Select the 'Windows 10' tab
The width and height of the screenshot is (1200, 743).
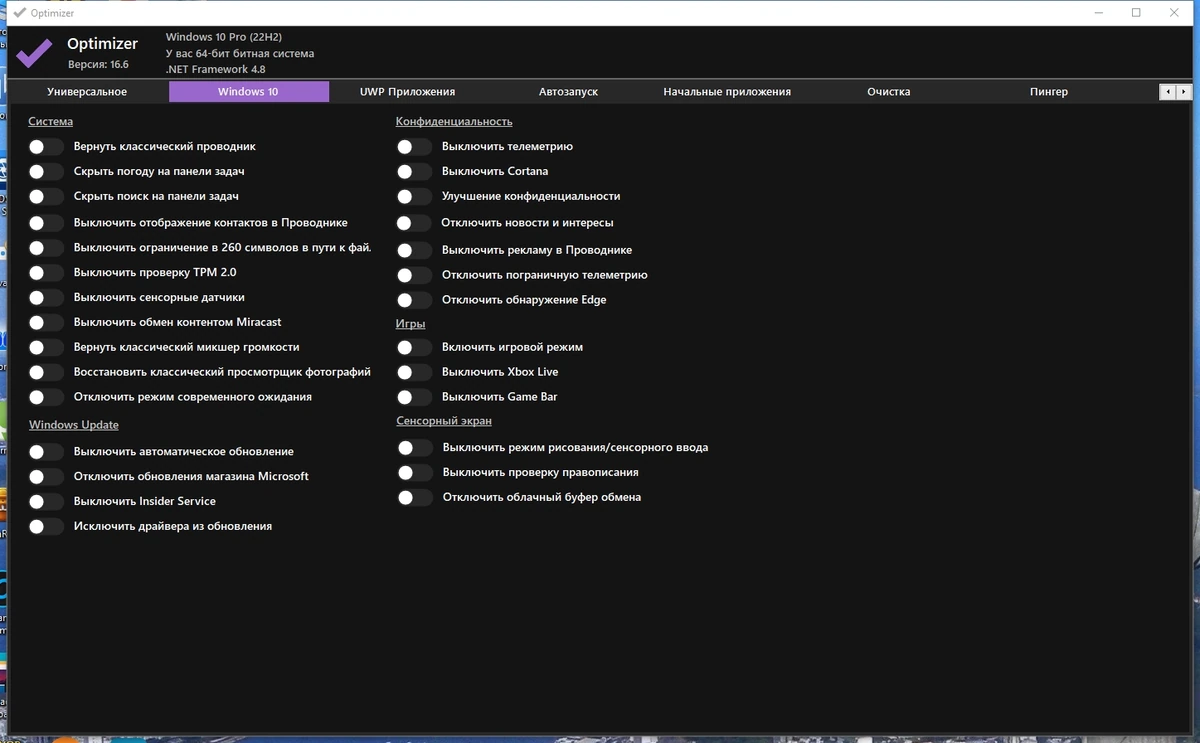pos(249,92)
